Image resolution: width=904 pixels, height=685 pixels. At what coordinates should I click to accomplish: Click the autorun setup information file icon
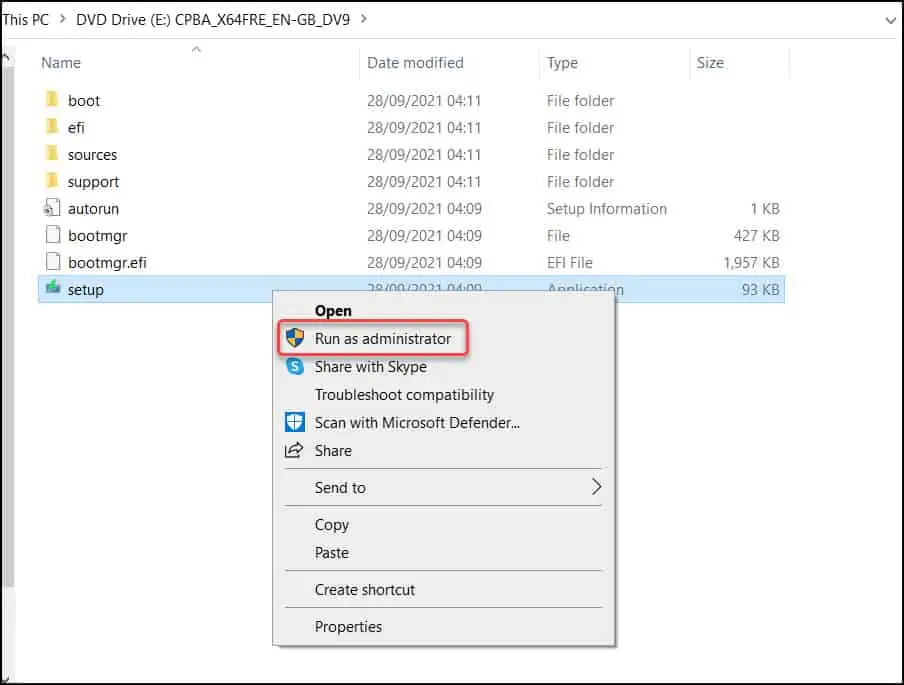click(52, 208)
